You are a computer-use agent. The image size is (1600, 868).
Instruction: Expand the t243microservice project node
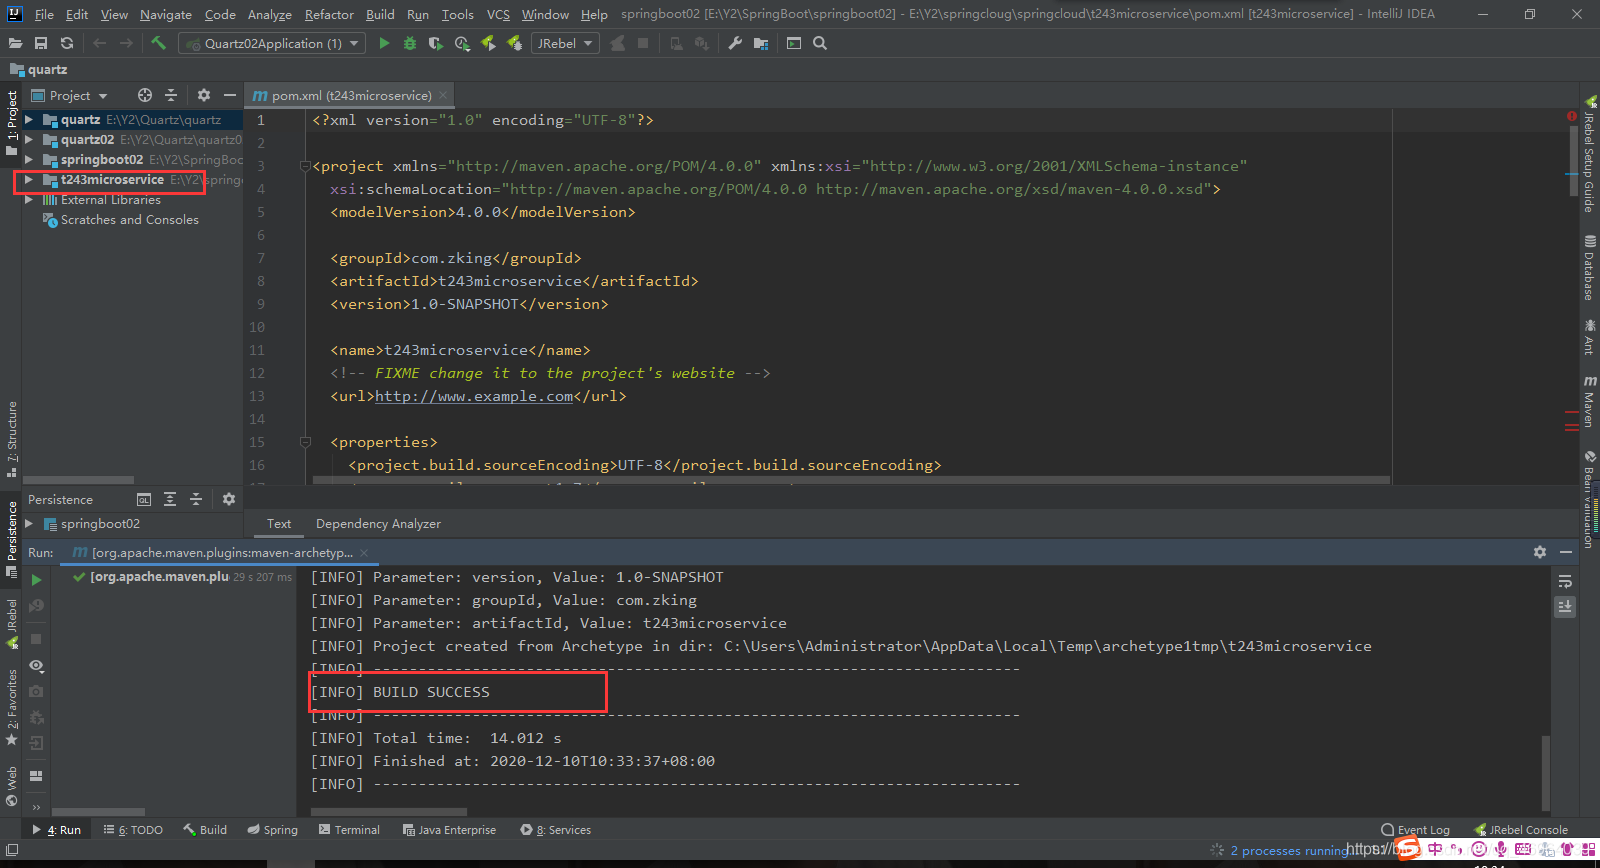pyautogui.click(x=29, y=179)
